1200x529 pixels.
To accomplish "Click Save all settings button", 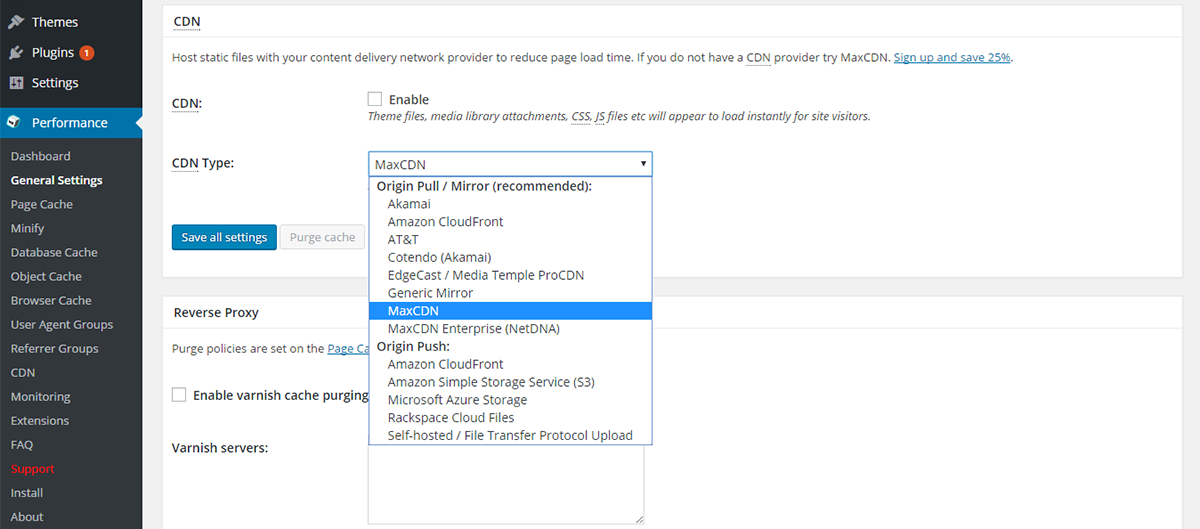I will 224,237.
